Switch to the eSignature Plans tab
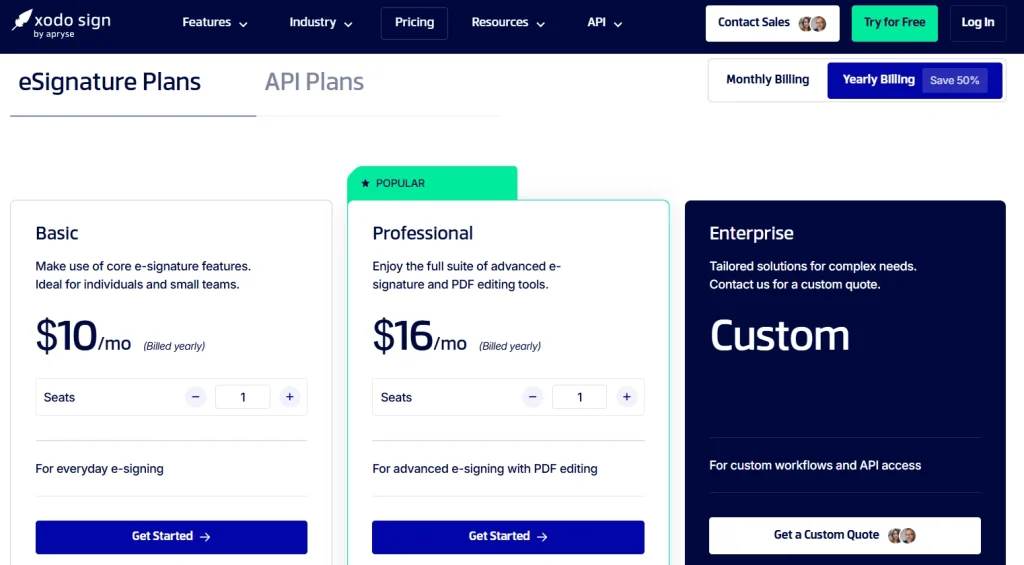The height and width of the screenshot is (565, 1024). click(x=110, y=82)
